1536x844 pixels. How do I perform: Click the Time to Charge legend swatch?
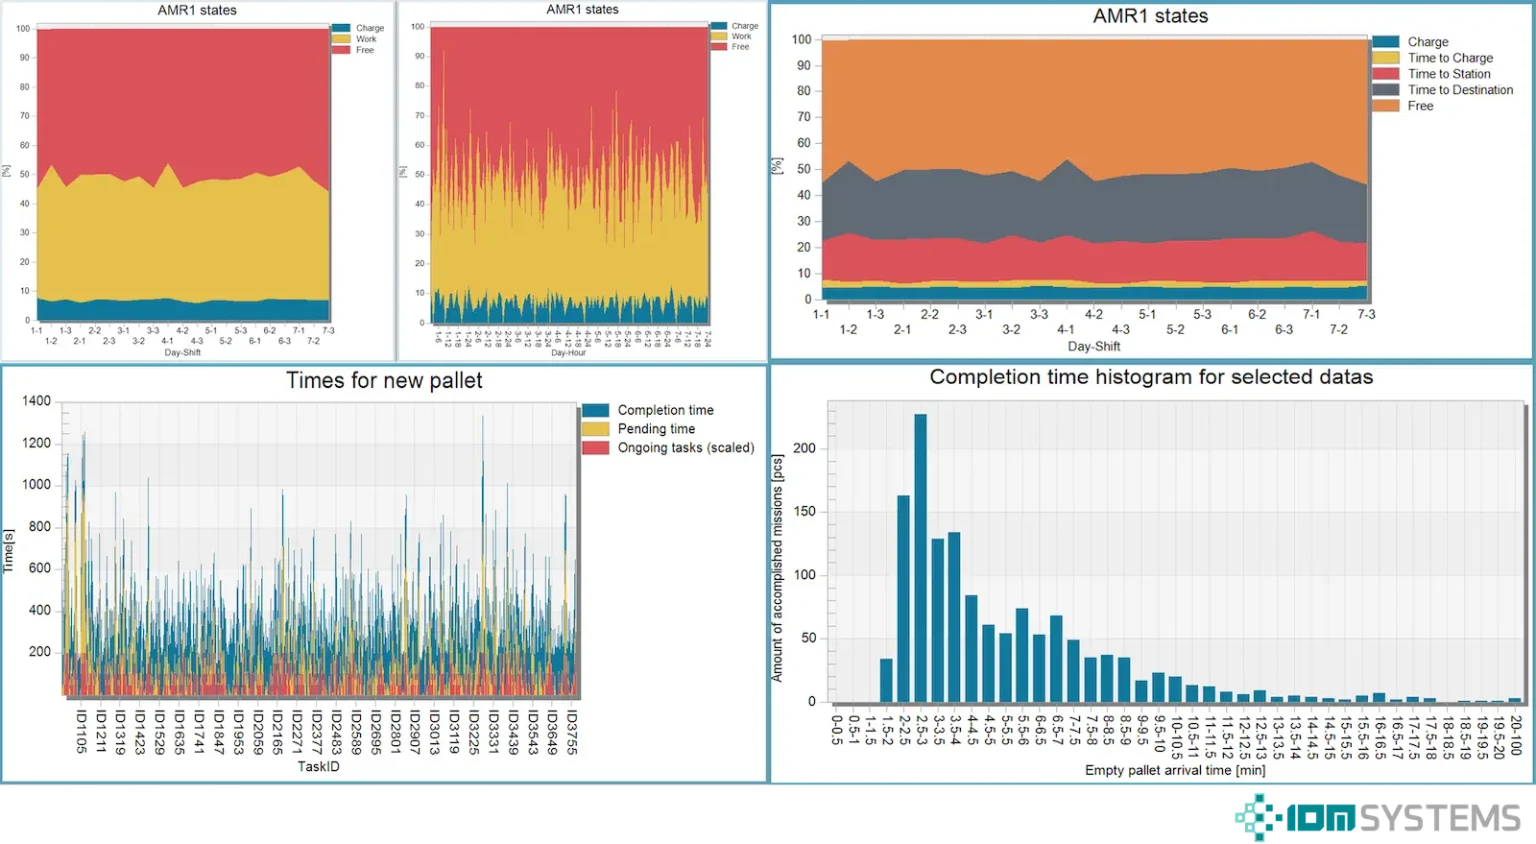[1385, 58]
